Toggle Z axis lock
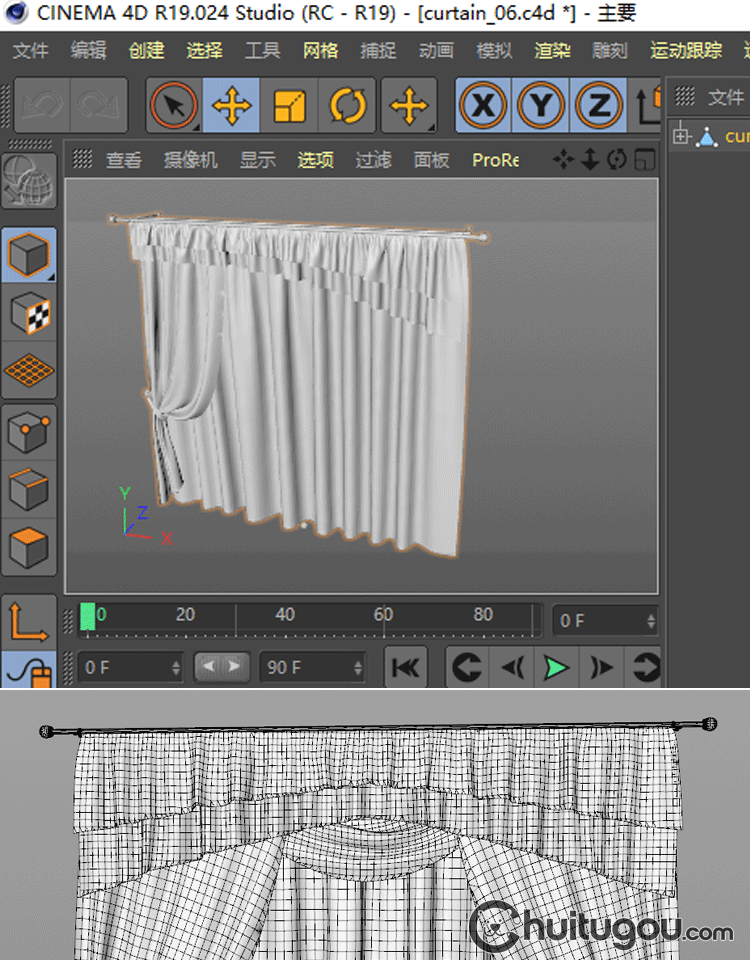 point(598,105)
